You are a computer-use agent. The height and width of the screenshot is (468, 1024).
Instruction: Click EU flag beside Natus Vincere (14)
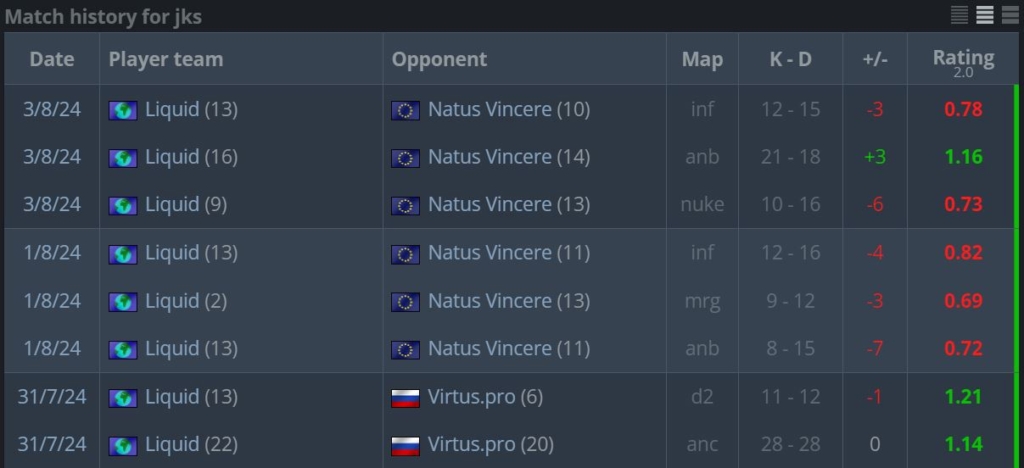(405, 158)
